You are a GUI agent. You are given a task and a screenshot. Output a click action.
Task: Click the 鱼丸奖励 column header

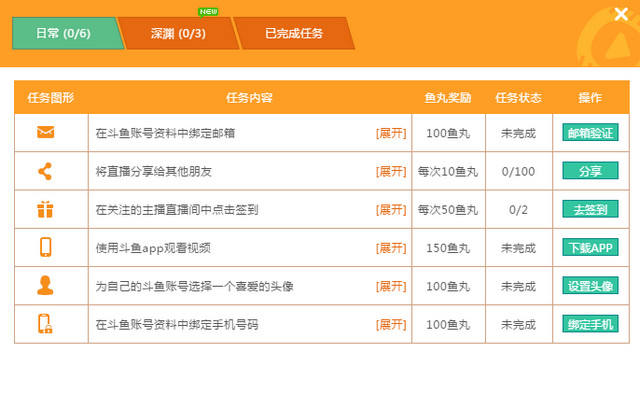[448, 98]
